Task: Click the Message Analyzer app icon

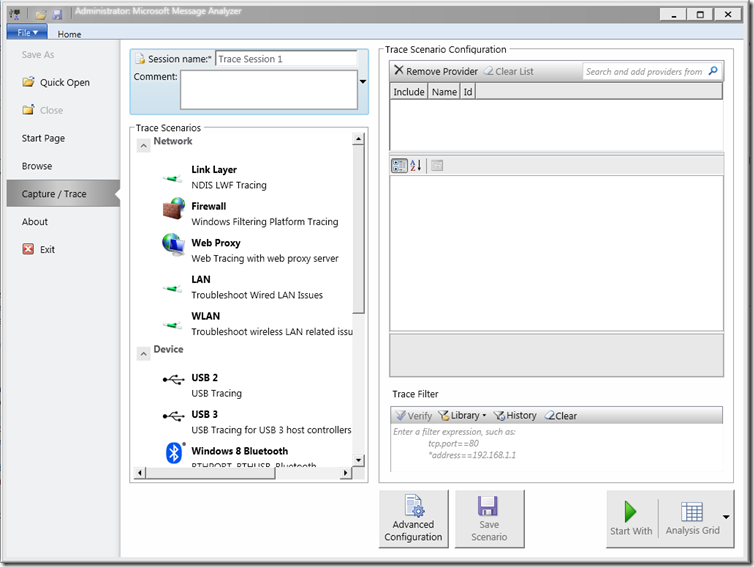Action: coord(15,14)
